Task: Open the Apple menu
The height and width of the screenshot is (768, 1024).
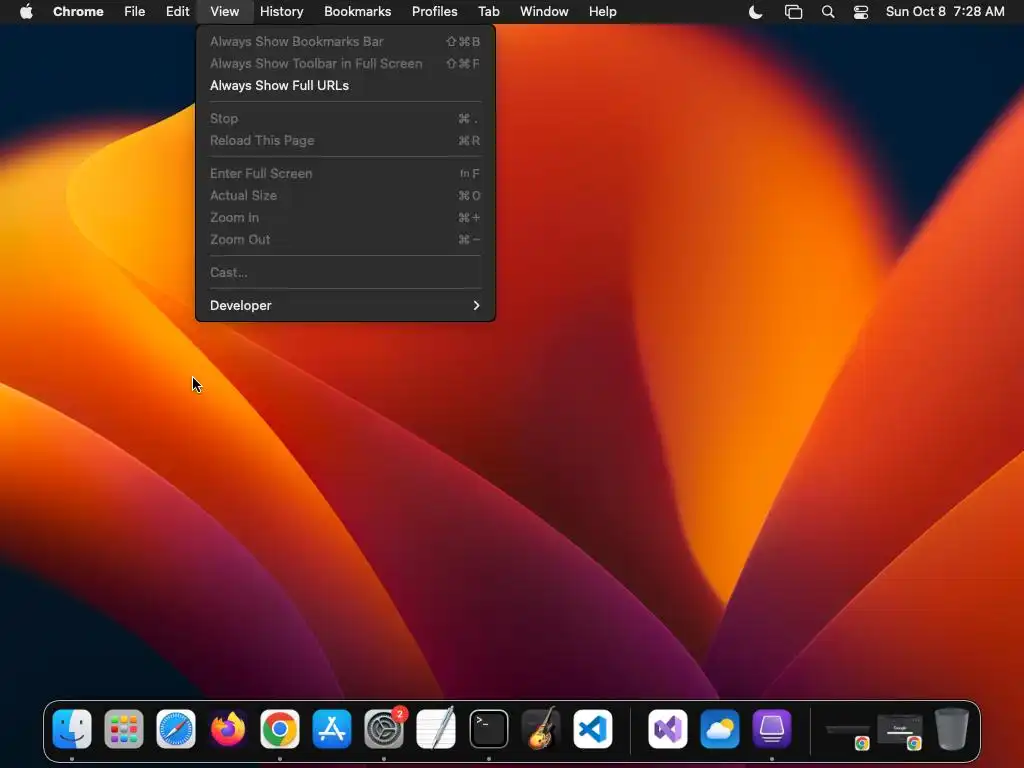Action: tap(26, 11)
